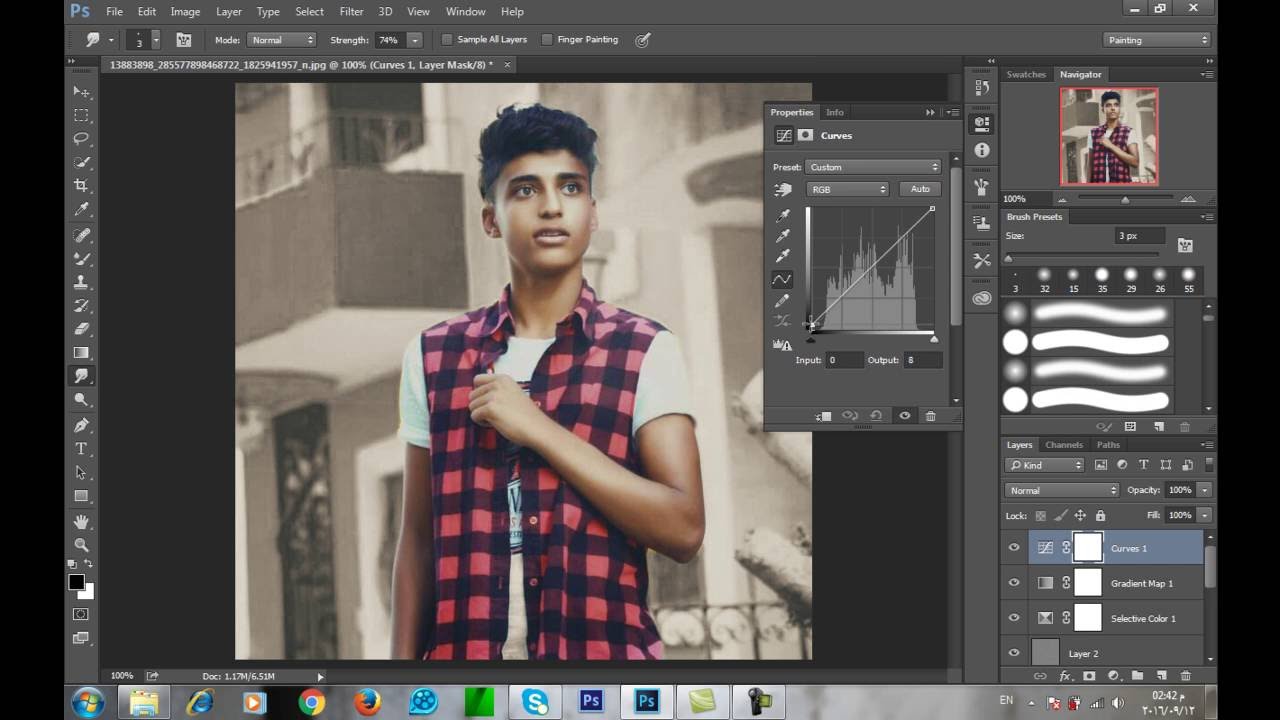
Task: Delete the adjustment layer via Properties trash icon
Action: point(930,416)
